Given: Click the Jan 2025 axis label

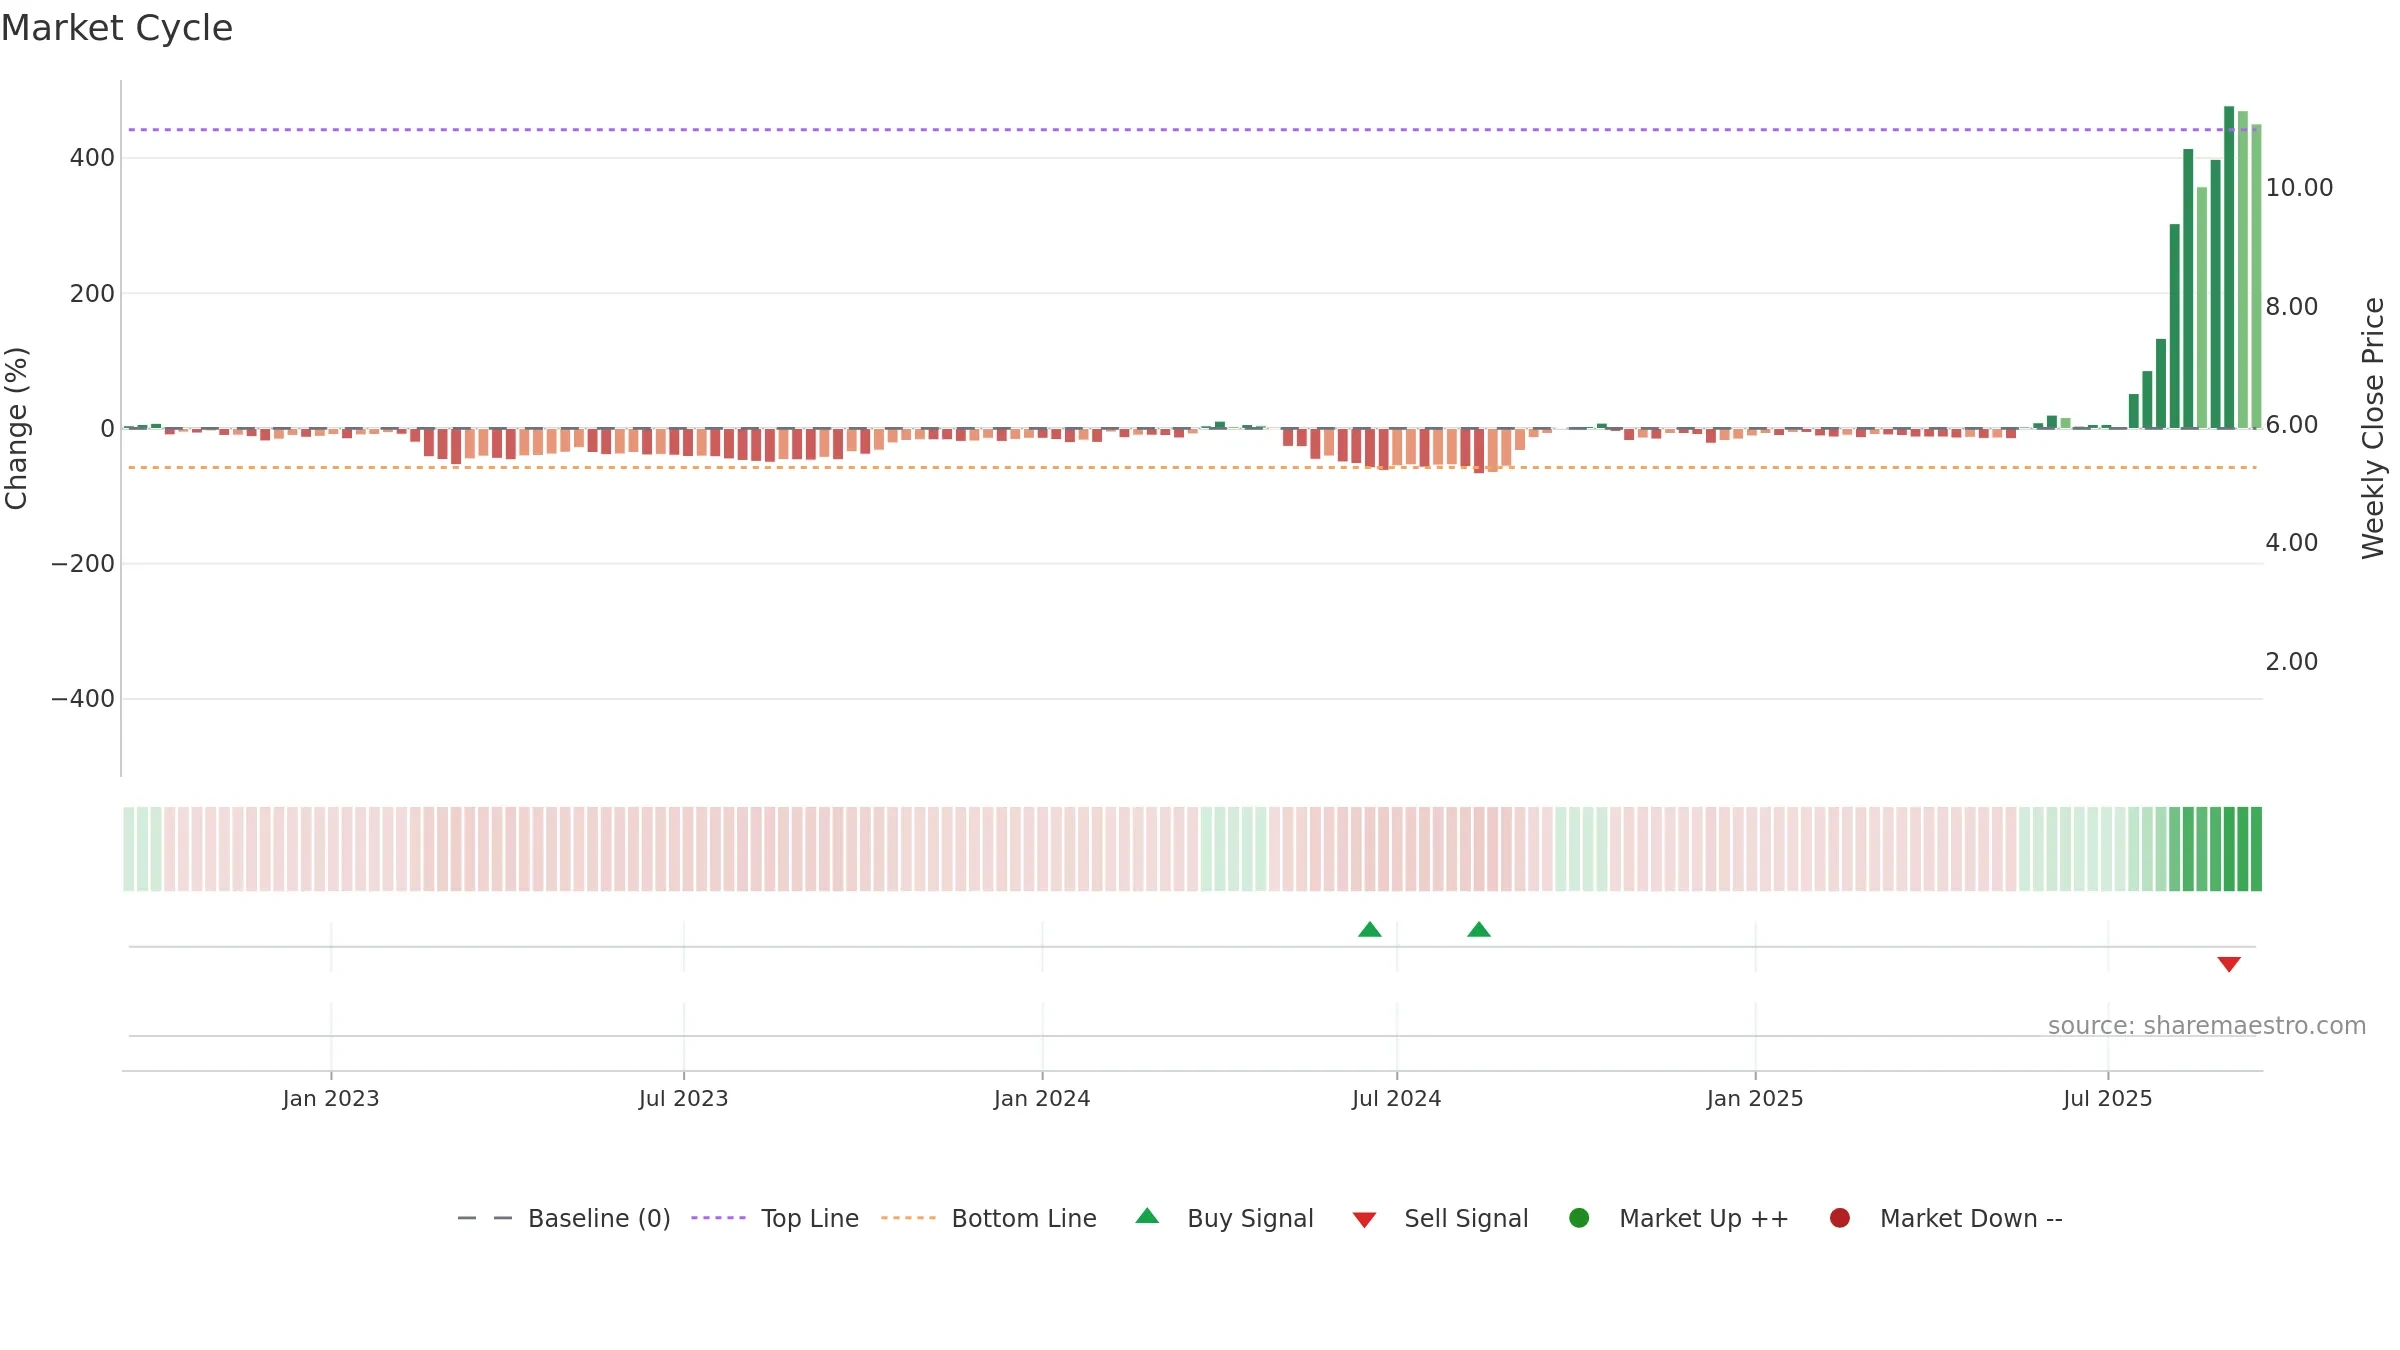Looking at the screenshot, I should tap(1755, 1099).
